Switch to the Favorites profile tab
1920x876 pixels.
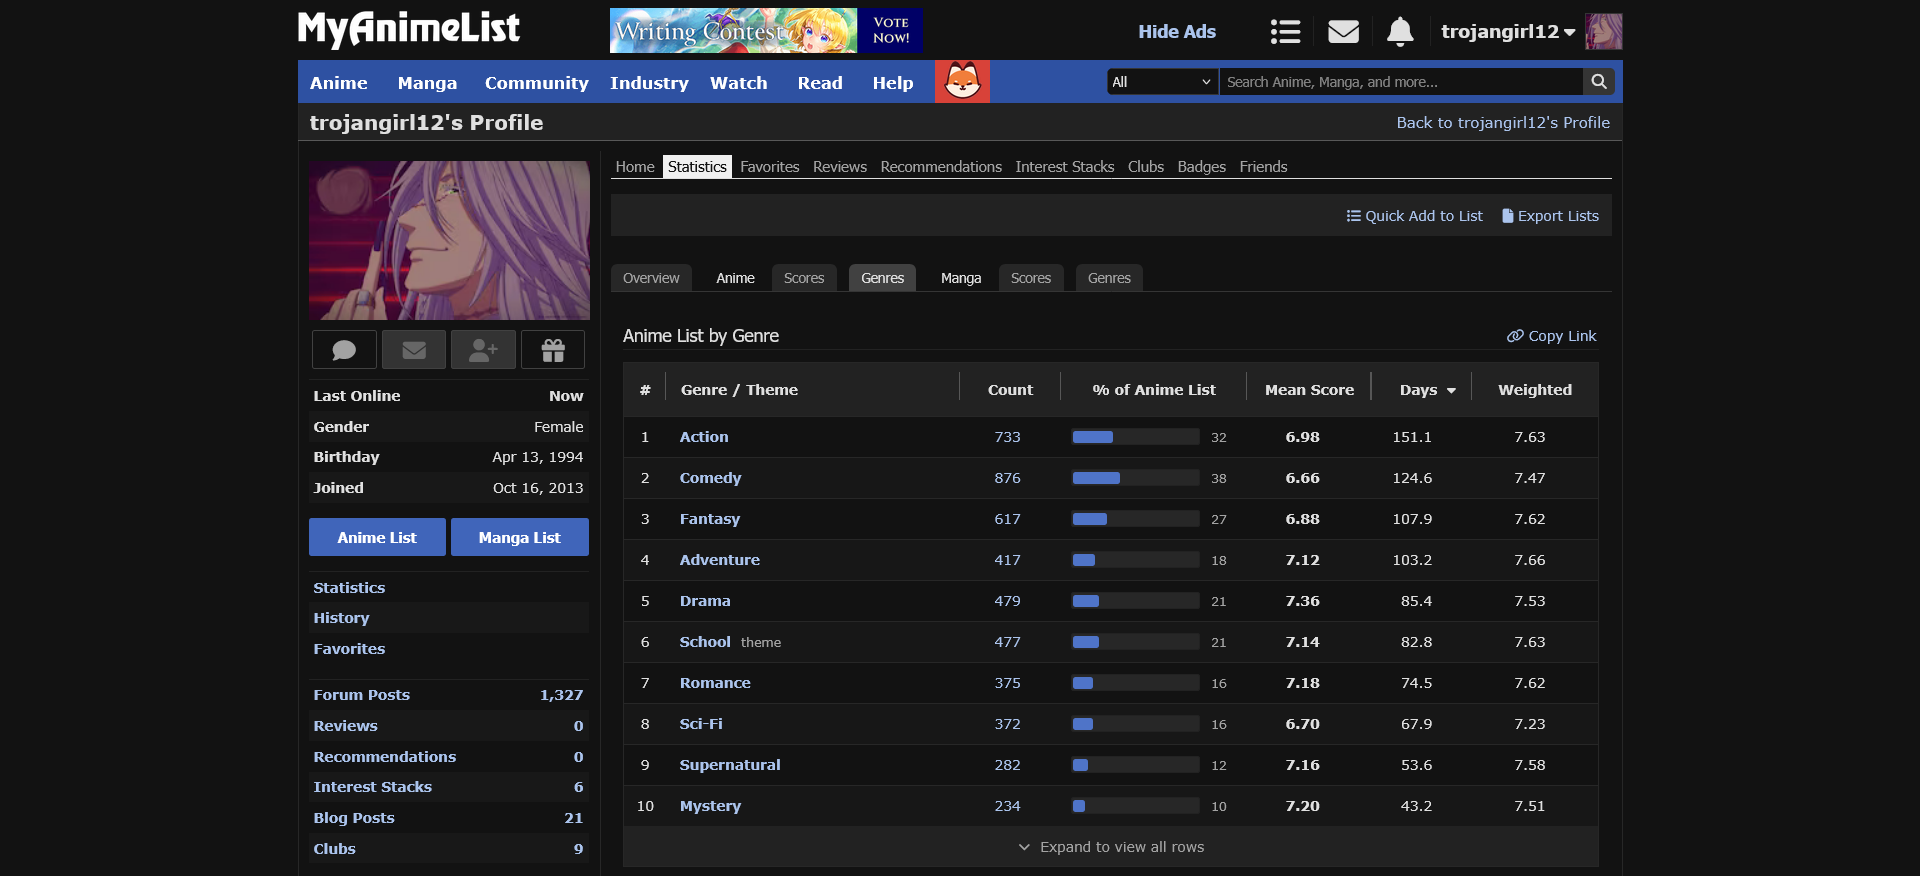point(769,167)
